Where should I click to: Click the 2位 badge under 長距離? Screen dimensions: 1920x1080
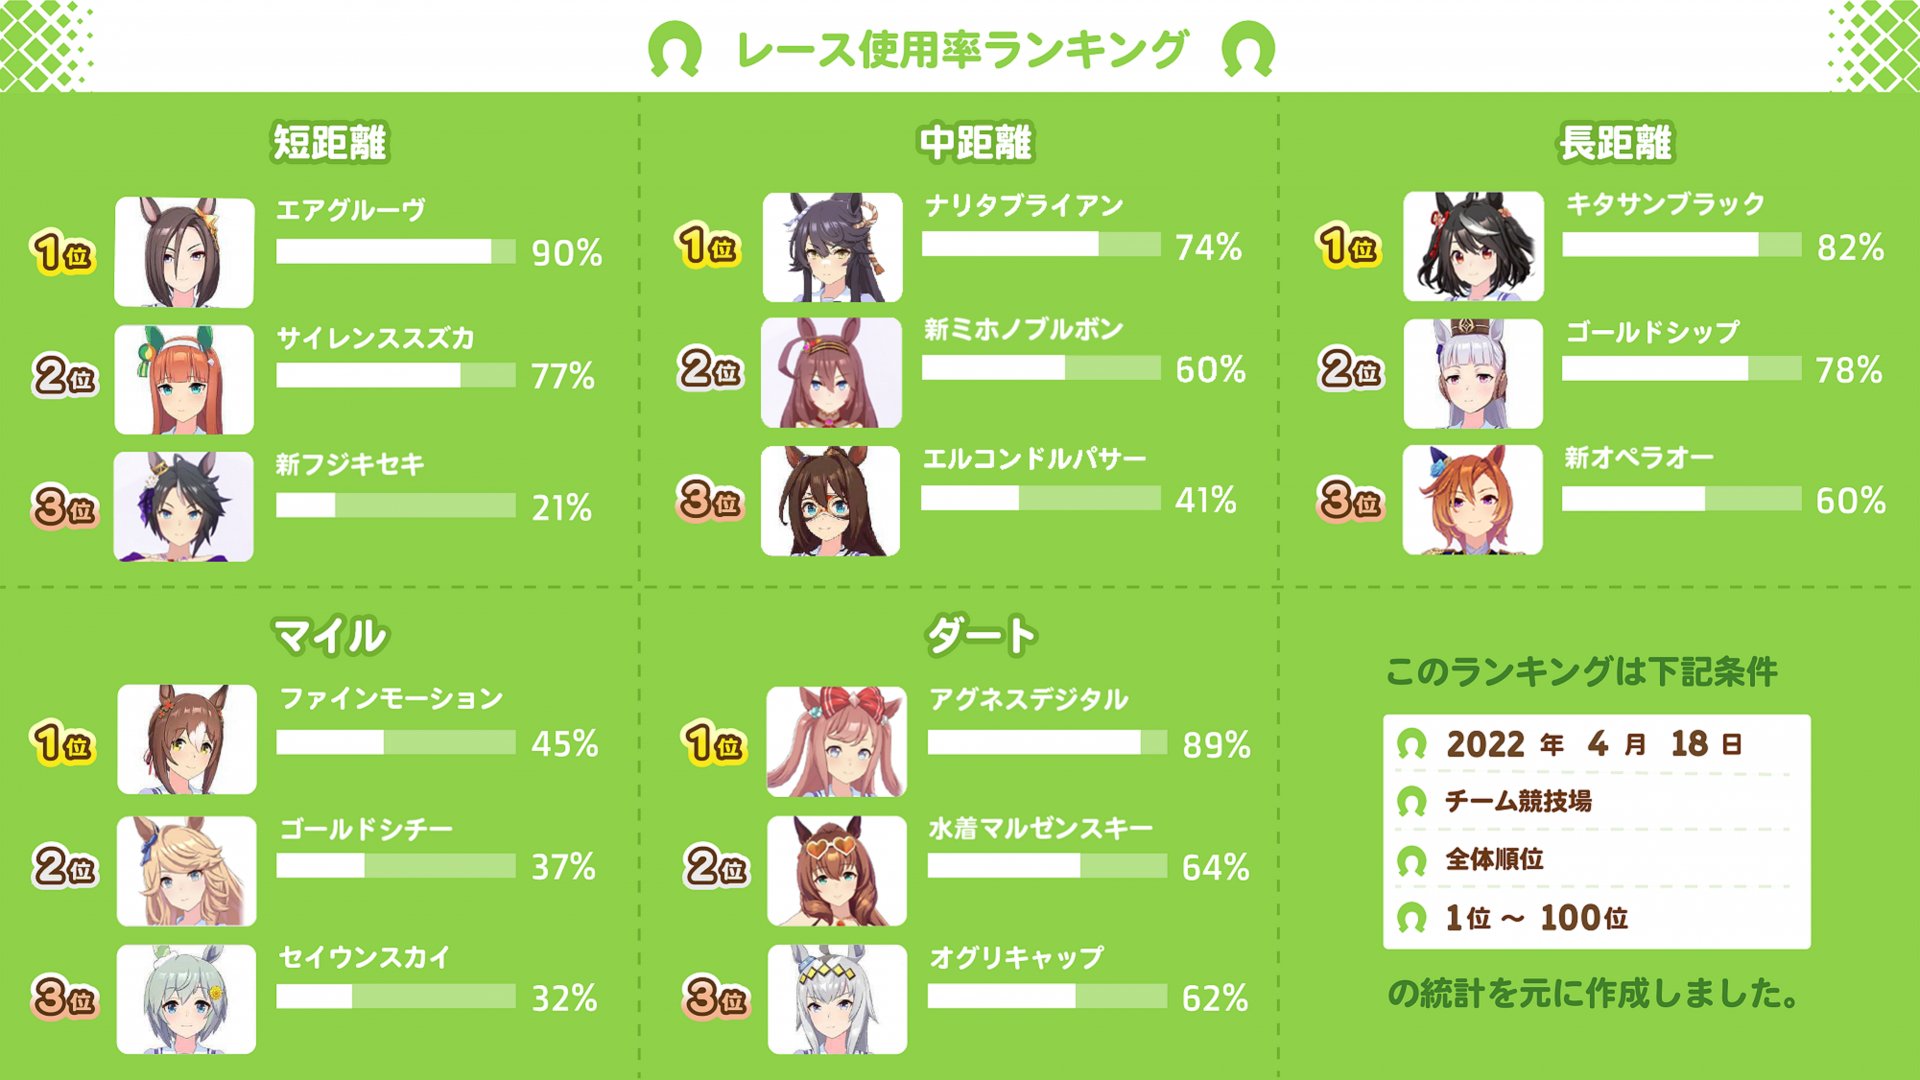(x=1351, y=370)
